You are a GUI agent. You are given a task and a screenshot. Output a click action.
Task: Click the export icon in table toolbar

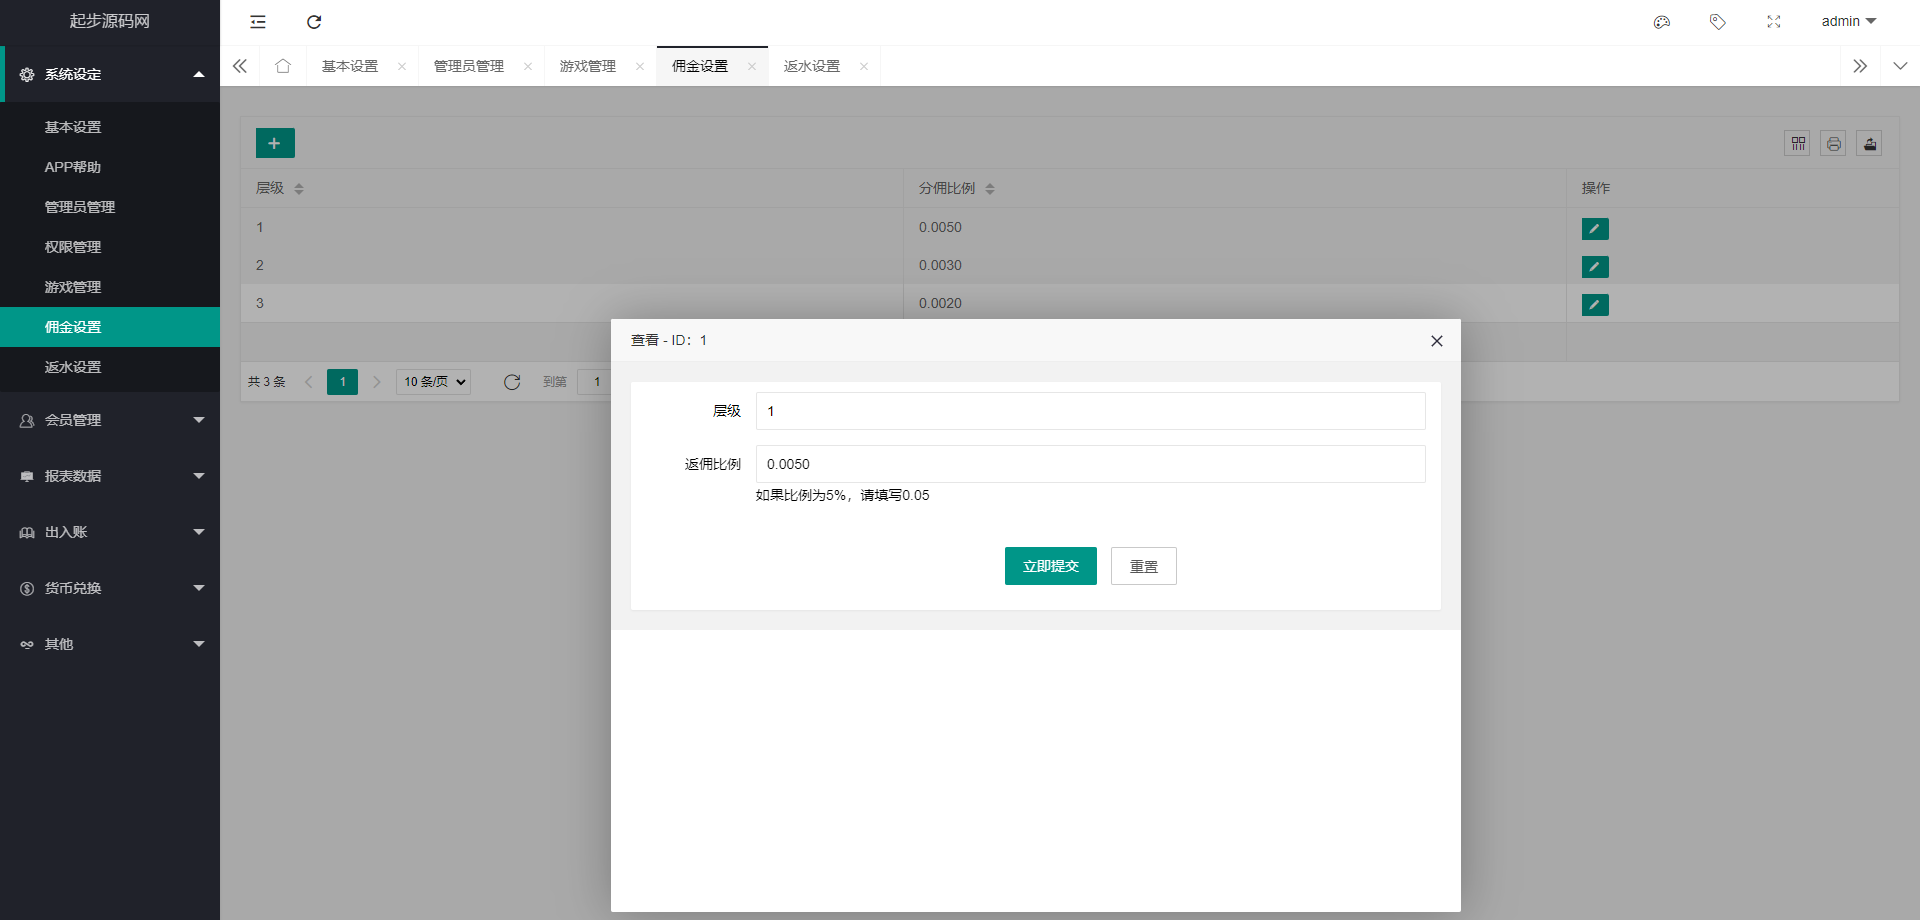pyautogui.click(x=1869, y=144)
